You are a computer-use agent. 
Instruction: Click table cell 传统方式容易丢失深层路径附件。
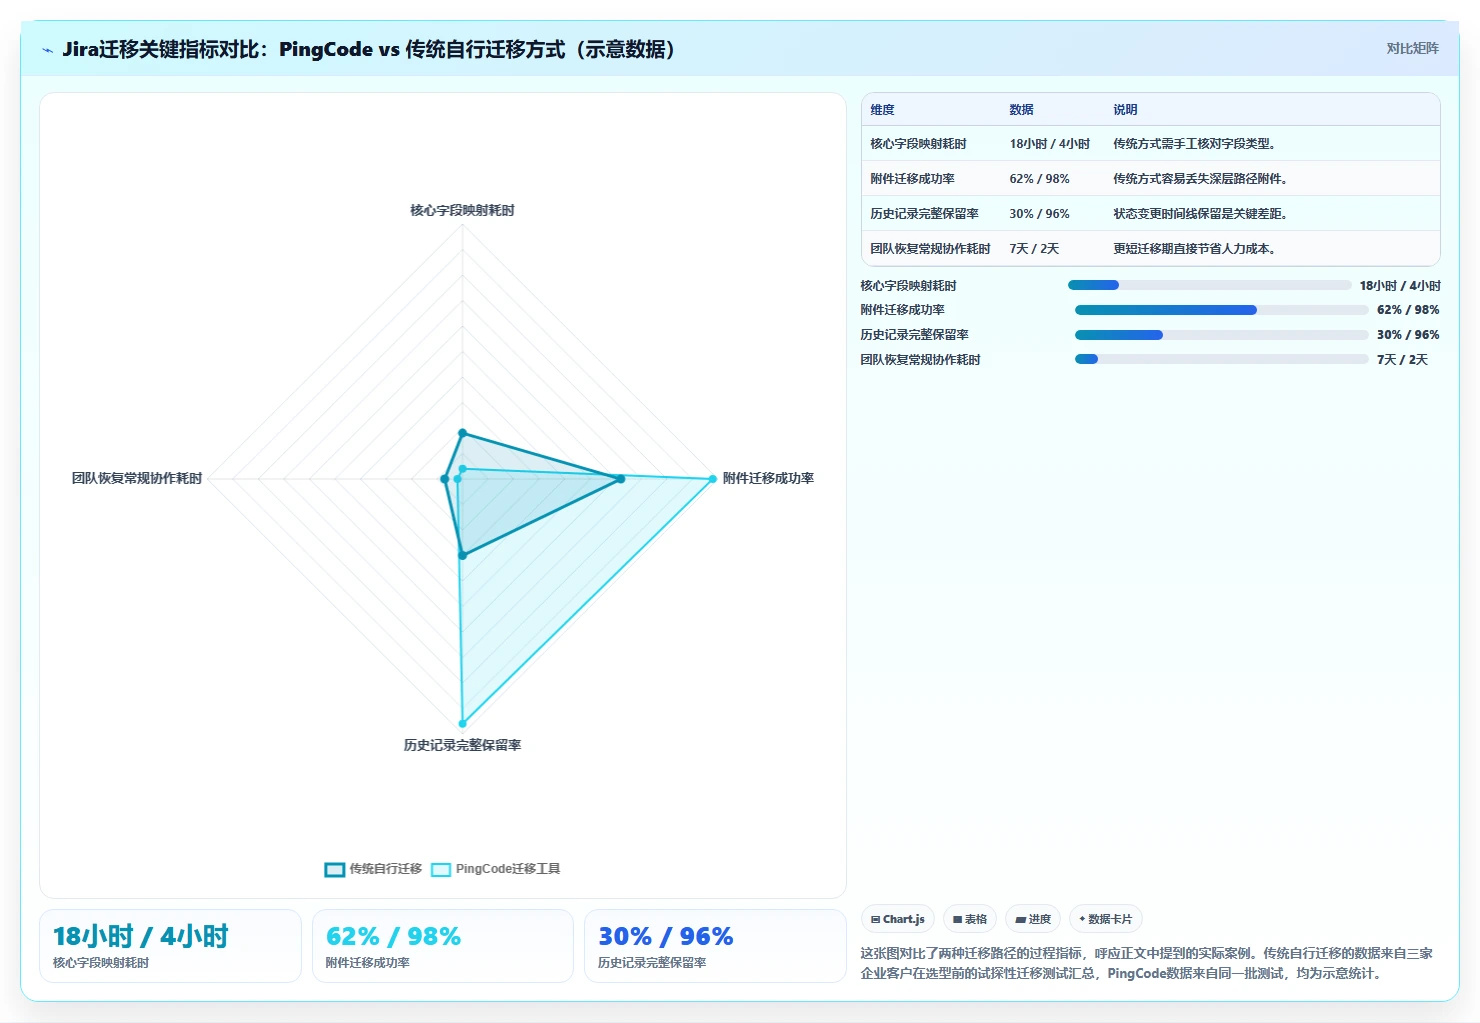1201,179
